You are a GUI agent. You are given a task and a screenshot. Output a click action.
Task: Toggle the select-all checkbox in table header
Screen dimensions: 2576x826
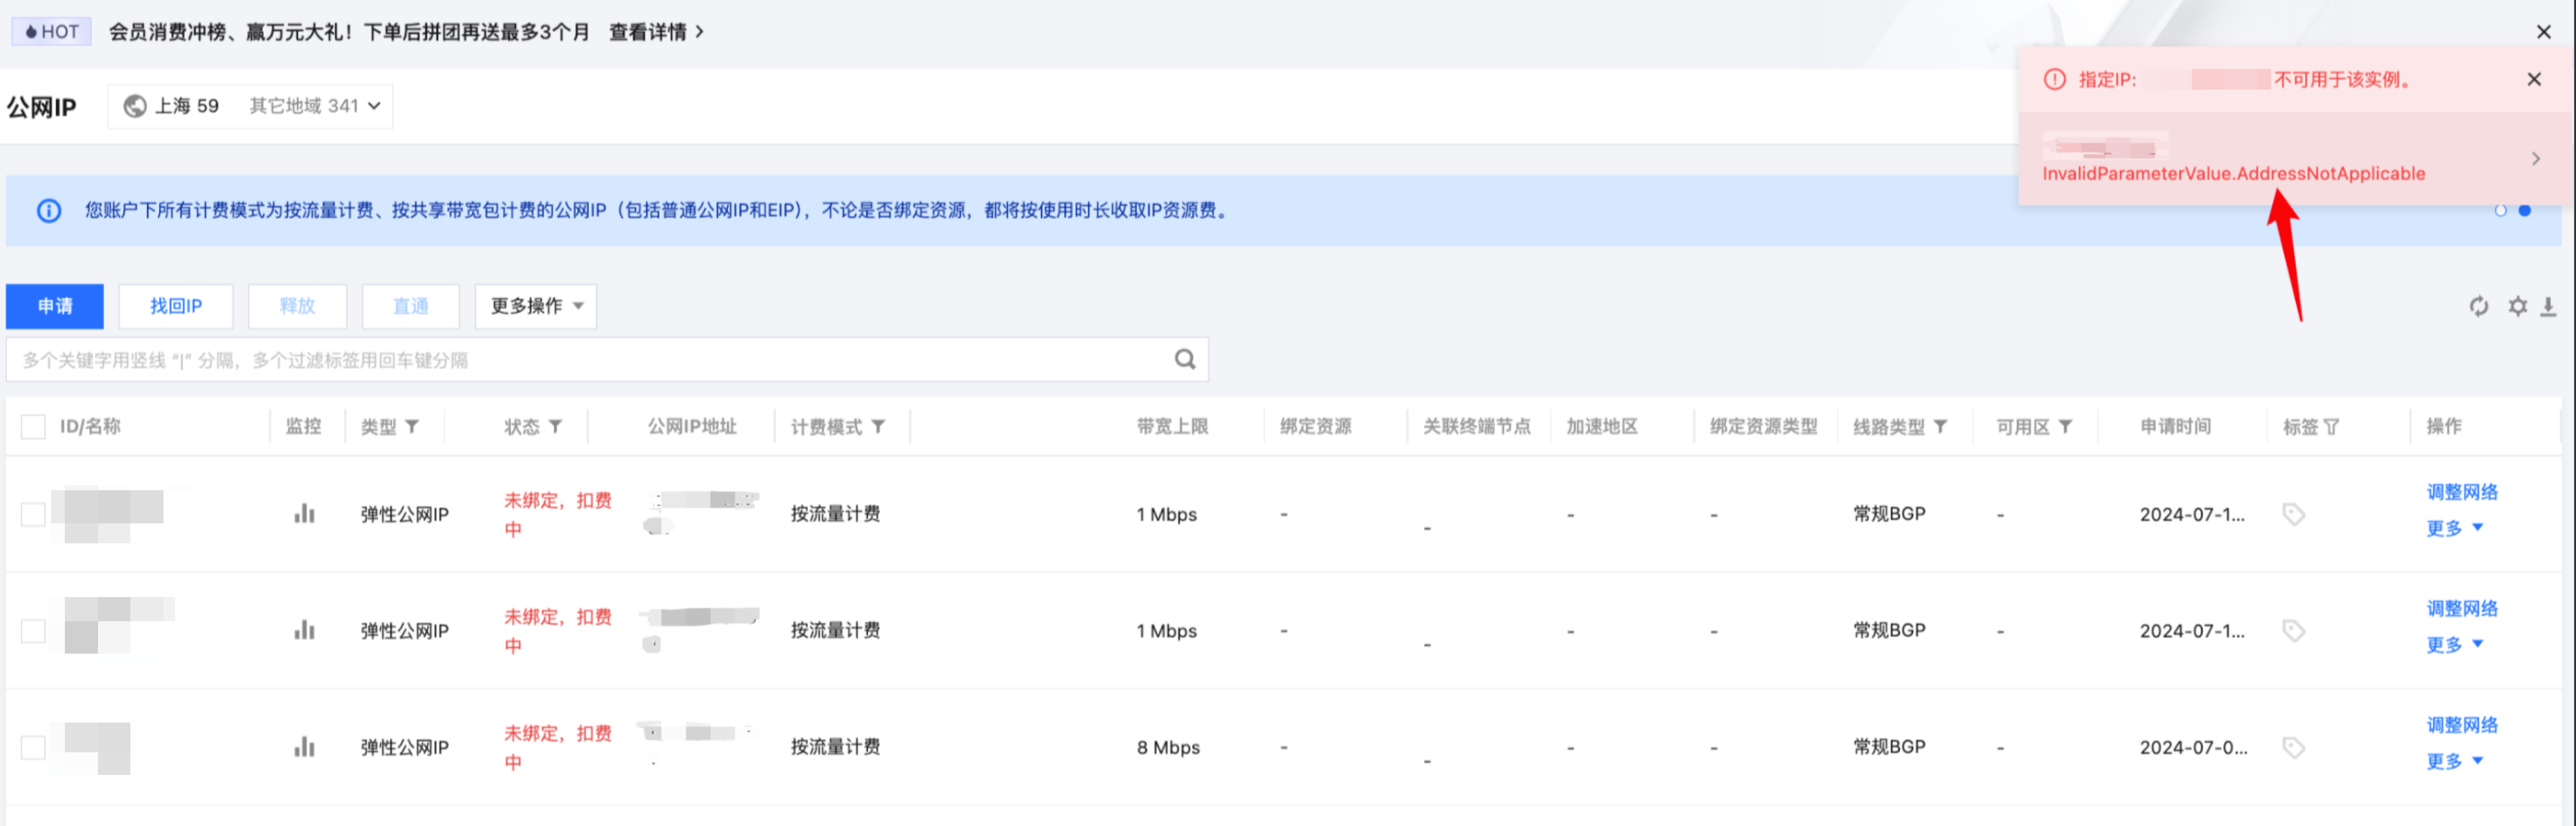pyautogui.click(x=33, y=427)
